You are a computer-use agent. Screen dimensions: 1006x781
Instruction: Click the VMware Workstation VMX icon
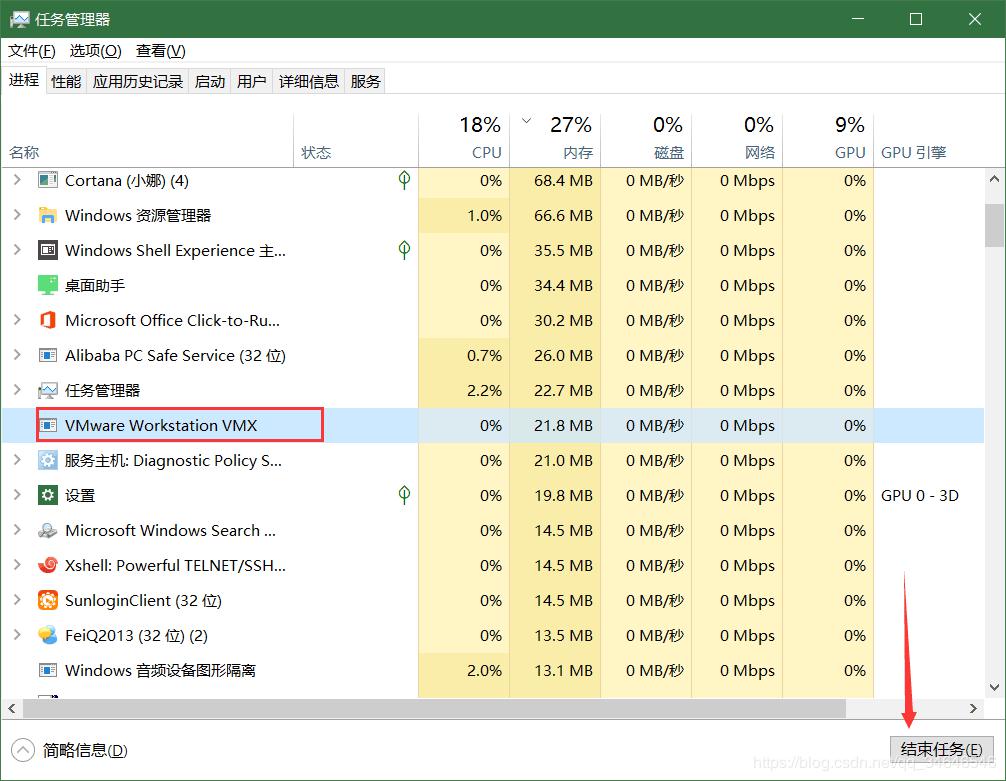click(47, 425)
